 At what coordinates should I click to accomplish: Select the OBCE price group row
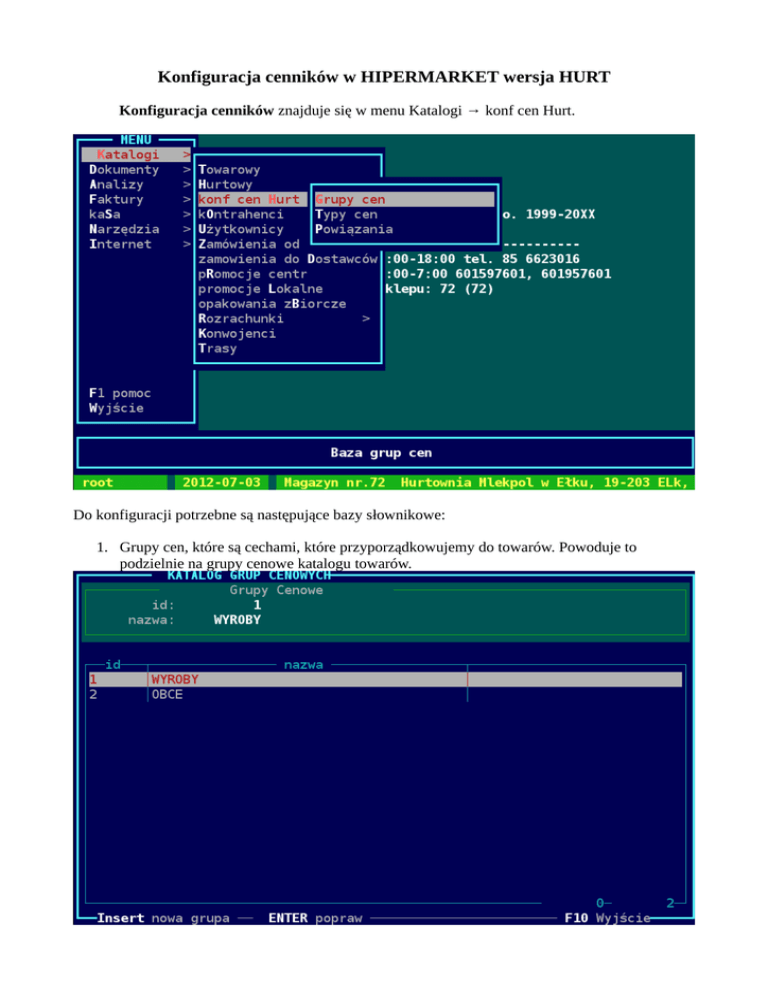tap(167, 694)
